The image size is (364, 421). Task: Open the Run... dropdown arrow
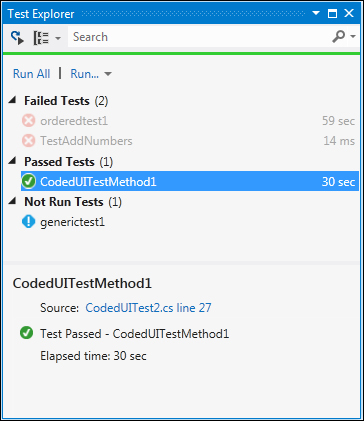108,74
